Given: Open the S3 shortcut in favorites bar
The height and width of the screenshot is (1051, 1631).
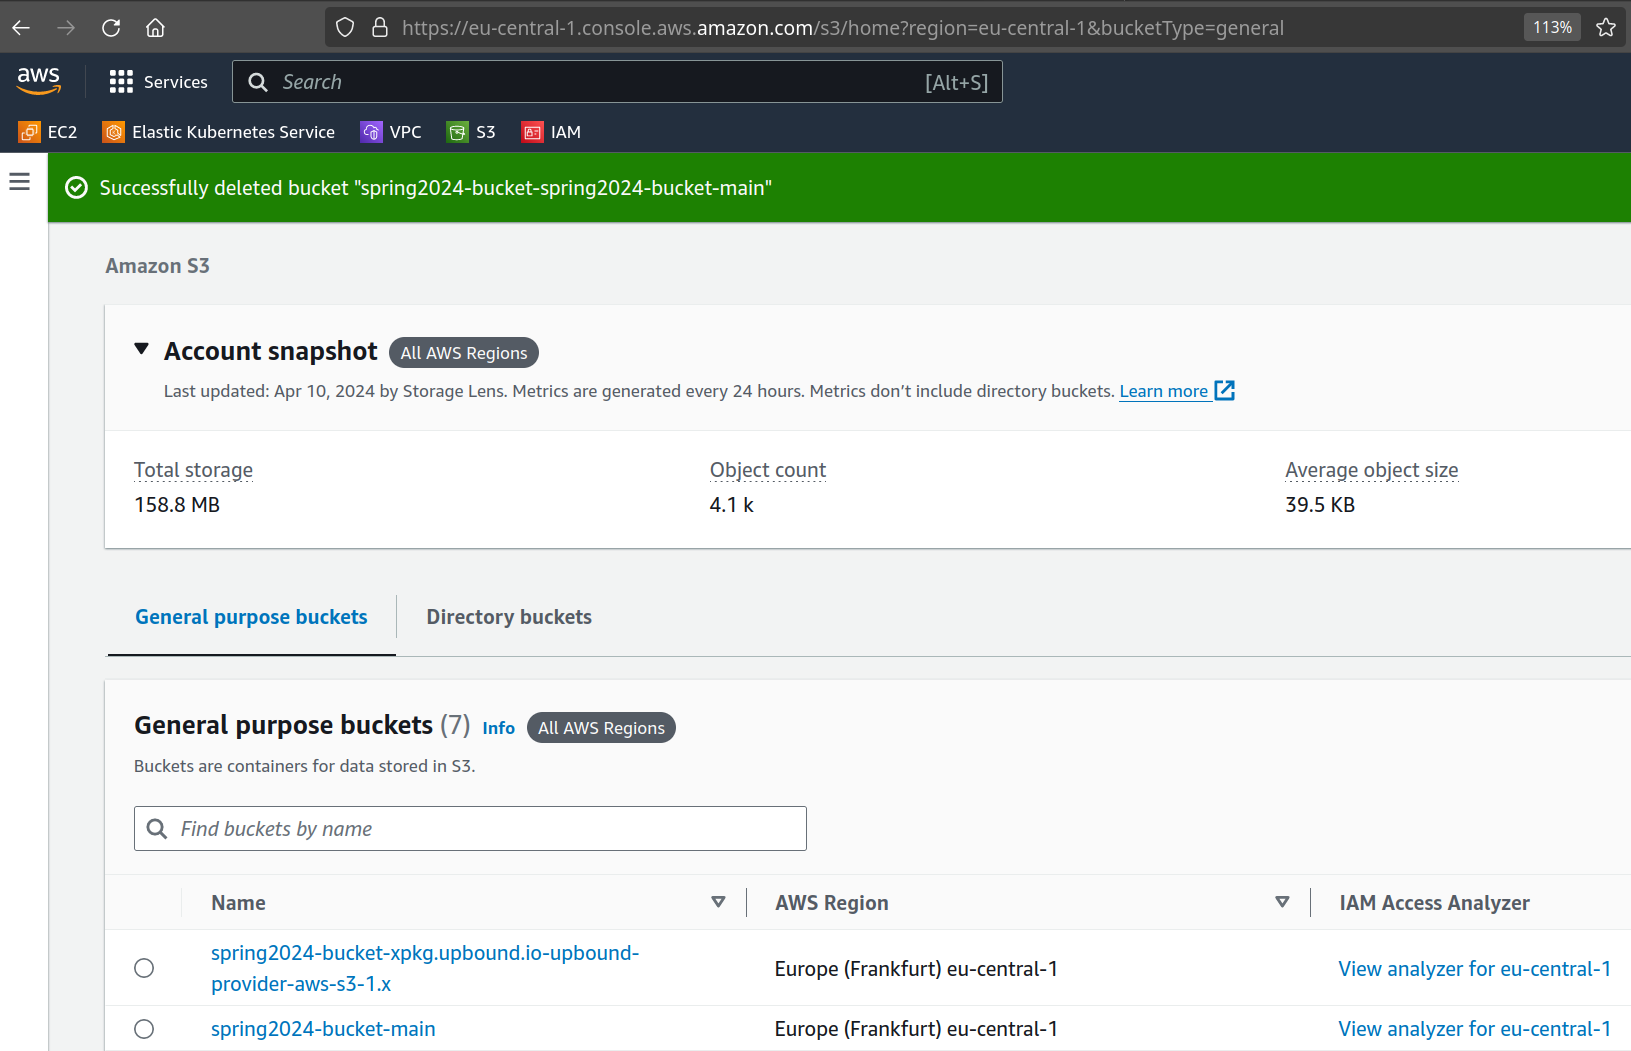Looking at the screenshot, I should [471, 132].
